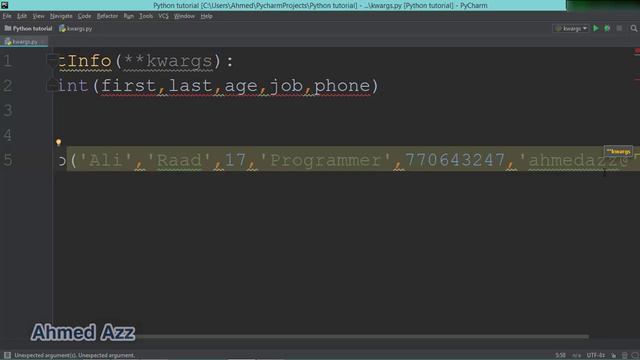Open the Tools menu
Image resolution: width=640 pixels, height=360 pixels.
[x=146, y=16]
